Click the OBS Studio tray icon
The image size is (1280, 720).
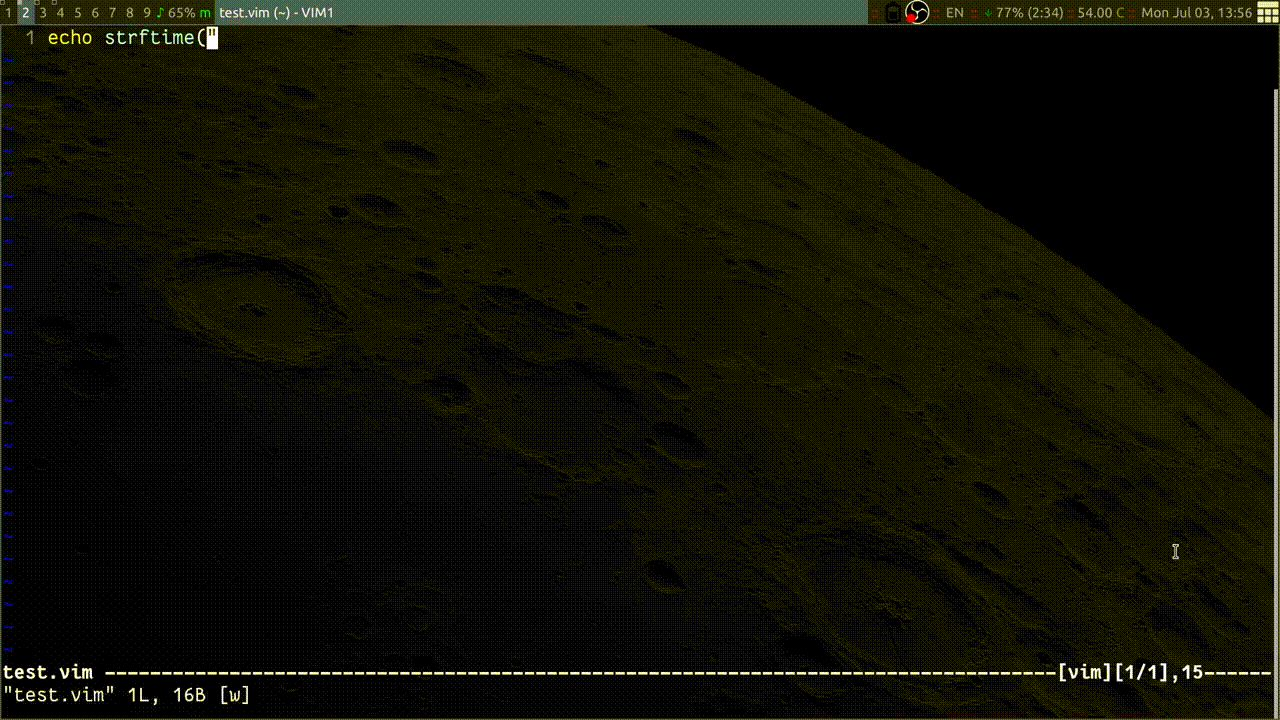pos(917,13)
